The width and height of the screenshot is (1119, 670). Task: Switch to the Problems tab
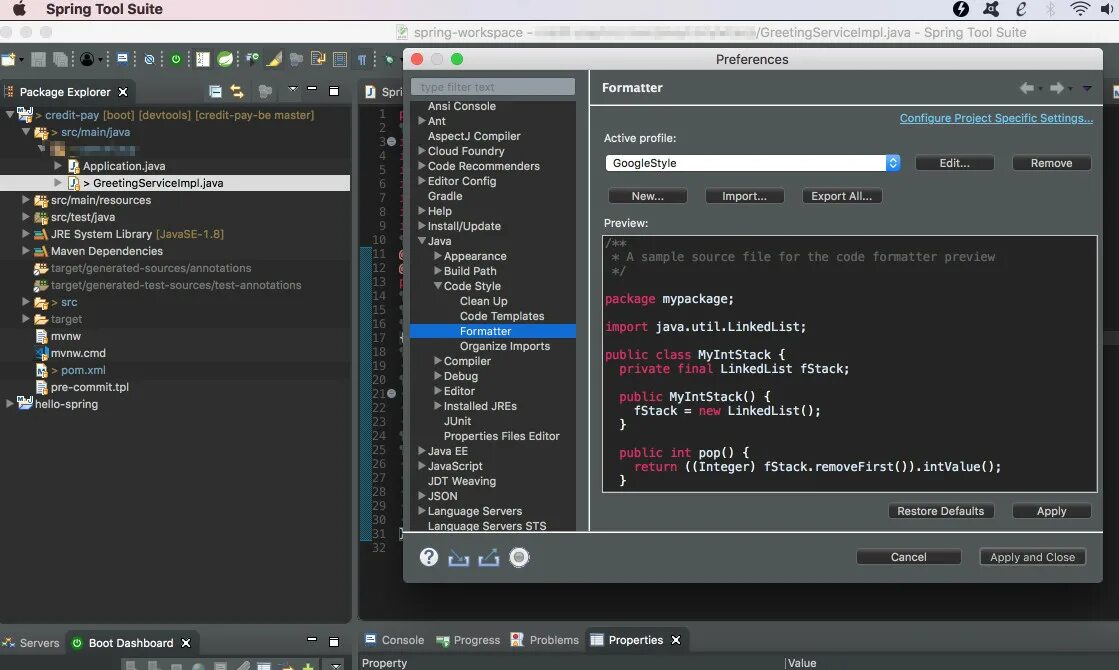tap(545, 640)
